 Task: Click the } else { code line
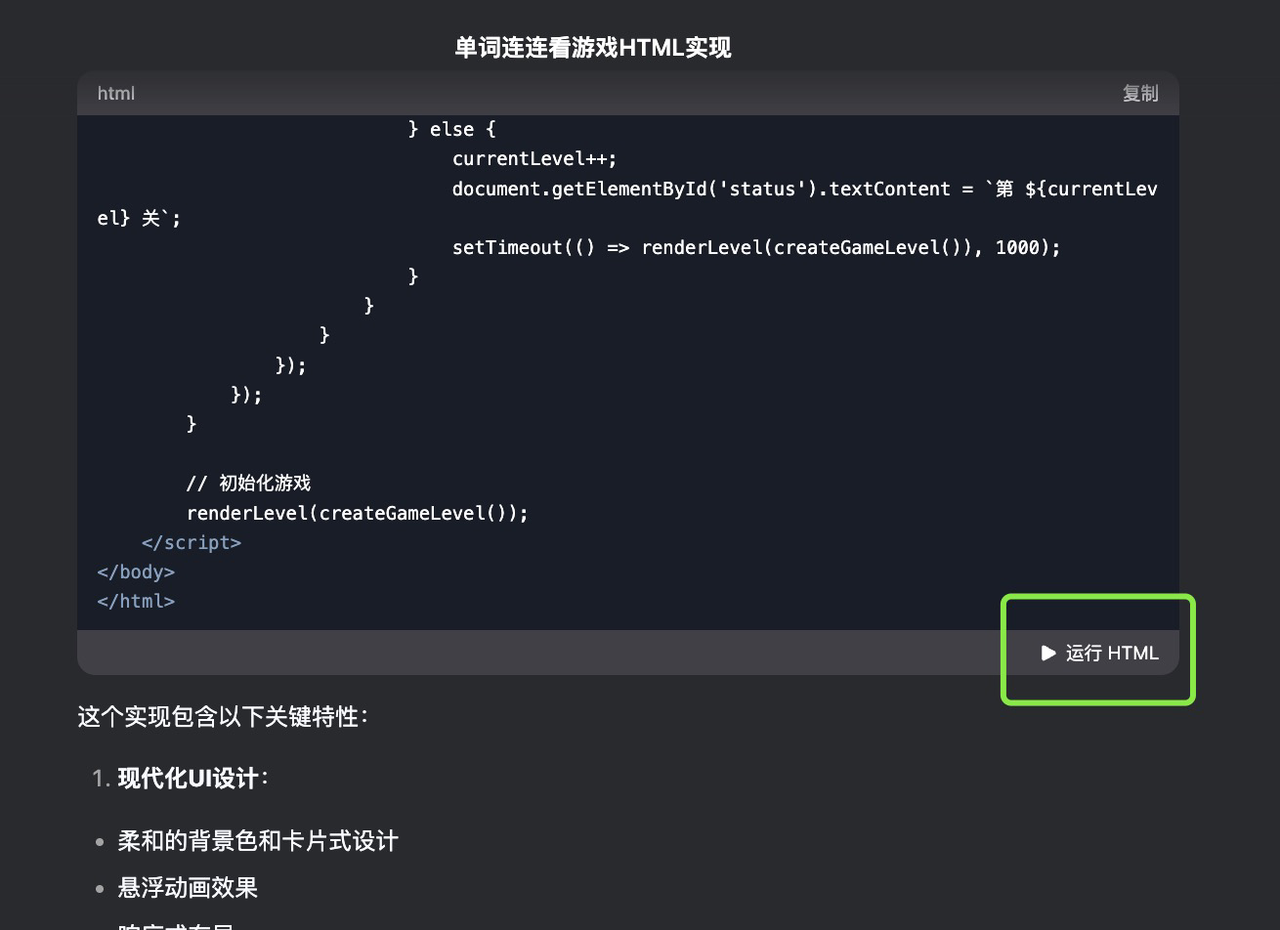452,129
